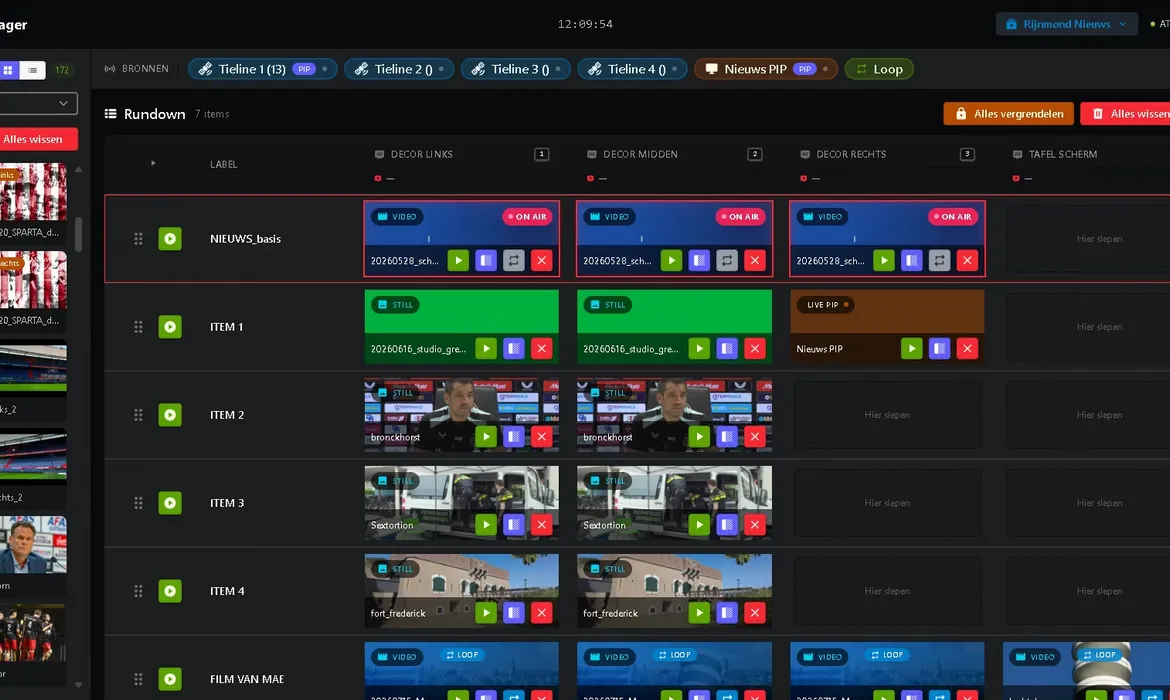Switch media library to list view
This screenshot has width=1170, height=700.
pos(32,70)
